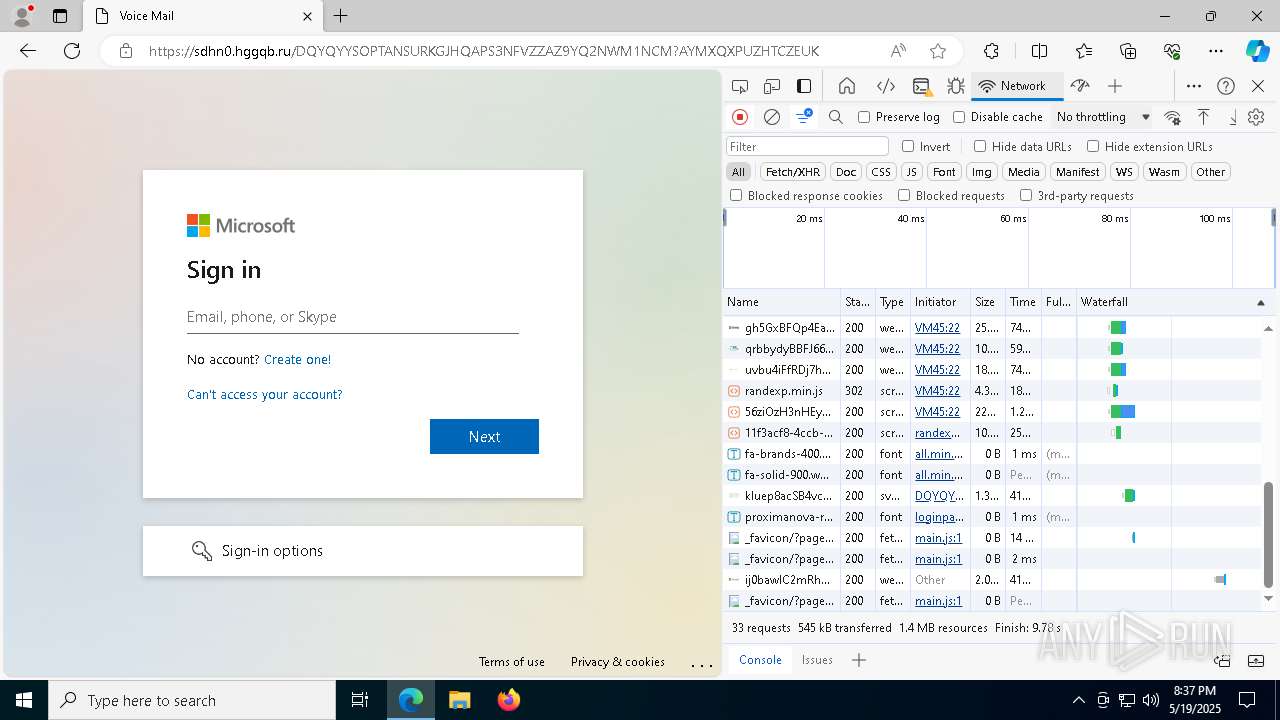Check Hide extension URLs
Image resolution: width=1280 pixels, height=720 pixels.
tap(1093, 146)
